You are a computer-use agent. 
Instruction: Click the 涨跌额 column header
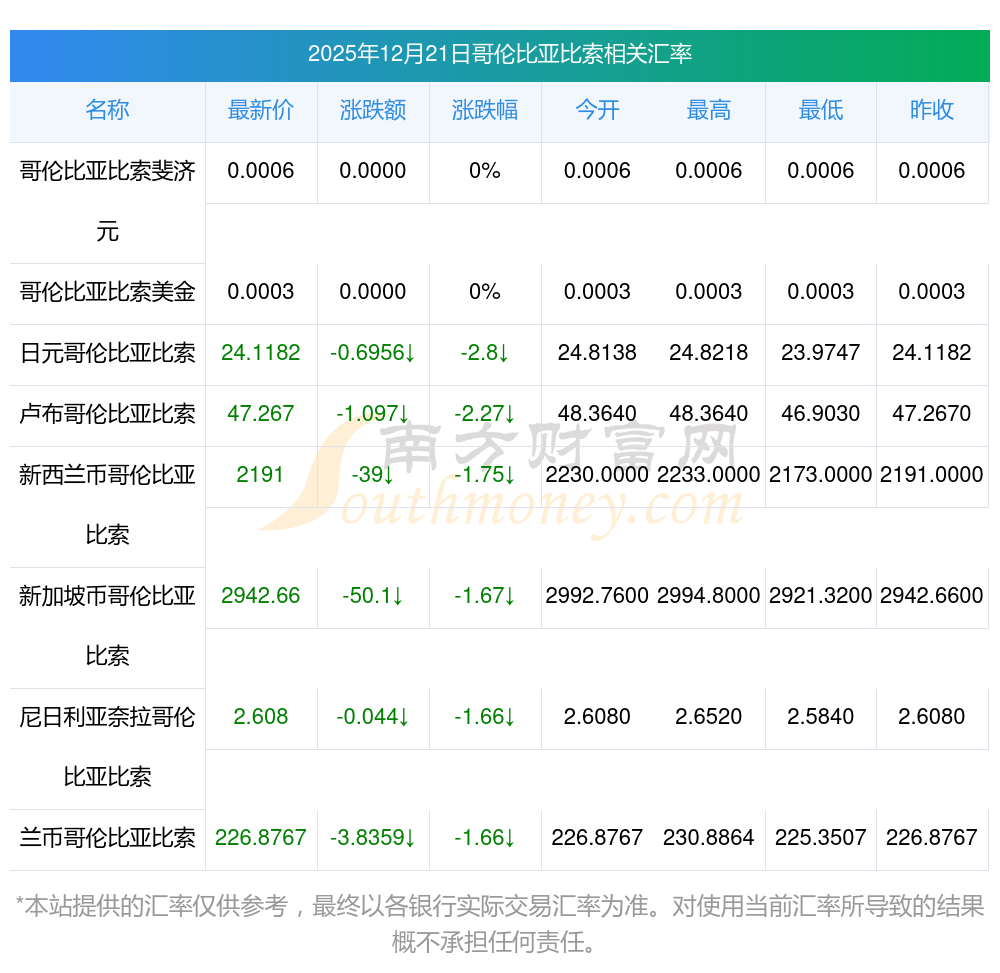[x=372, y=110]
